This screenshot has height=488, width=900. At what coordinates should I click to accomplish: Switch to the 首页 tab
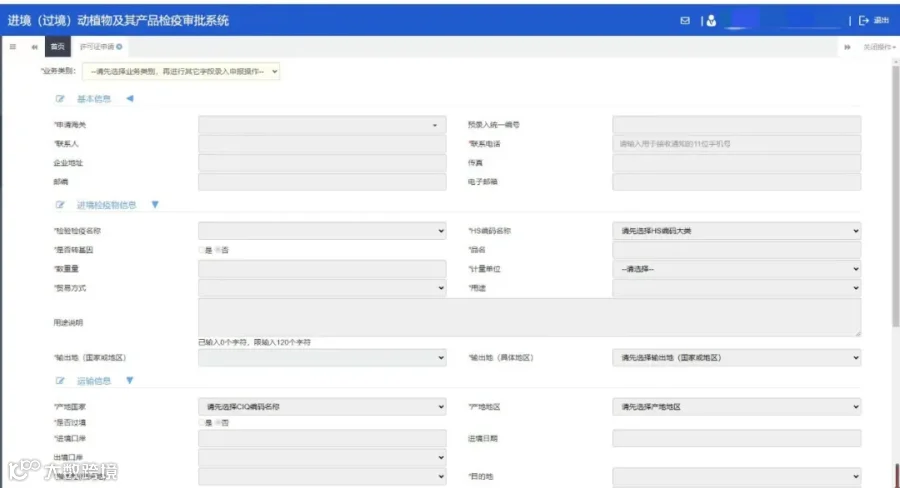tap(57, 47)
